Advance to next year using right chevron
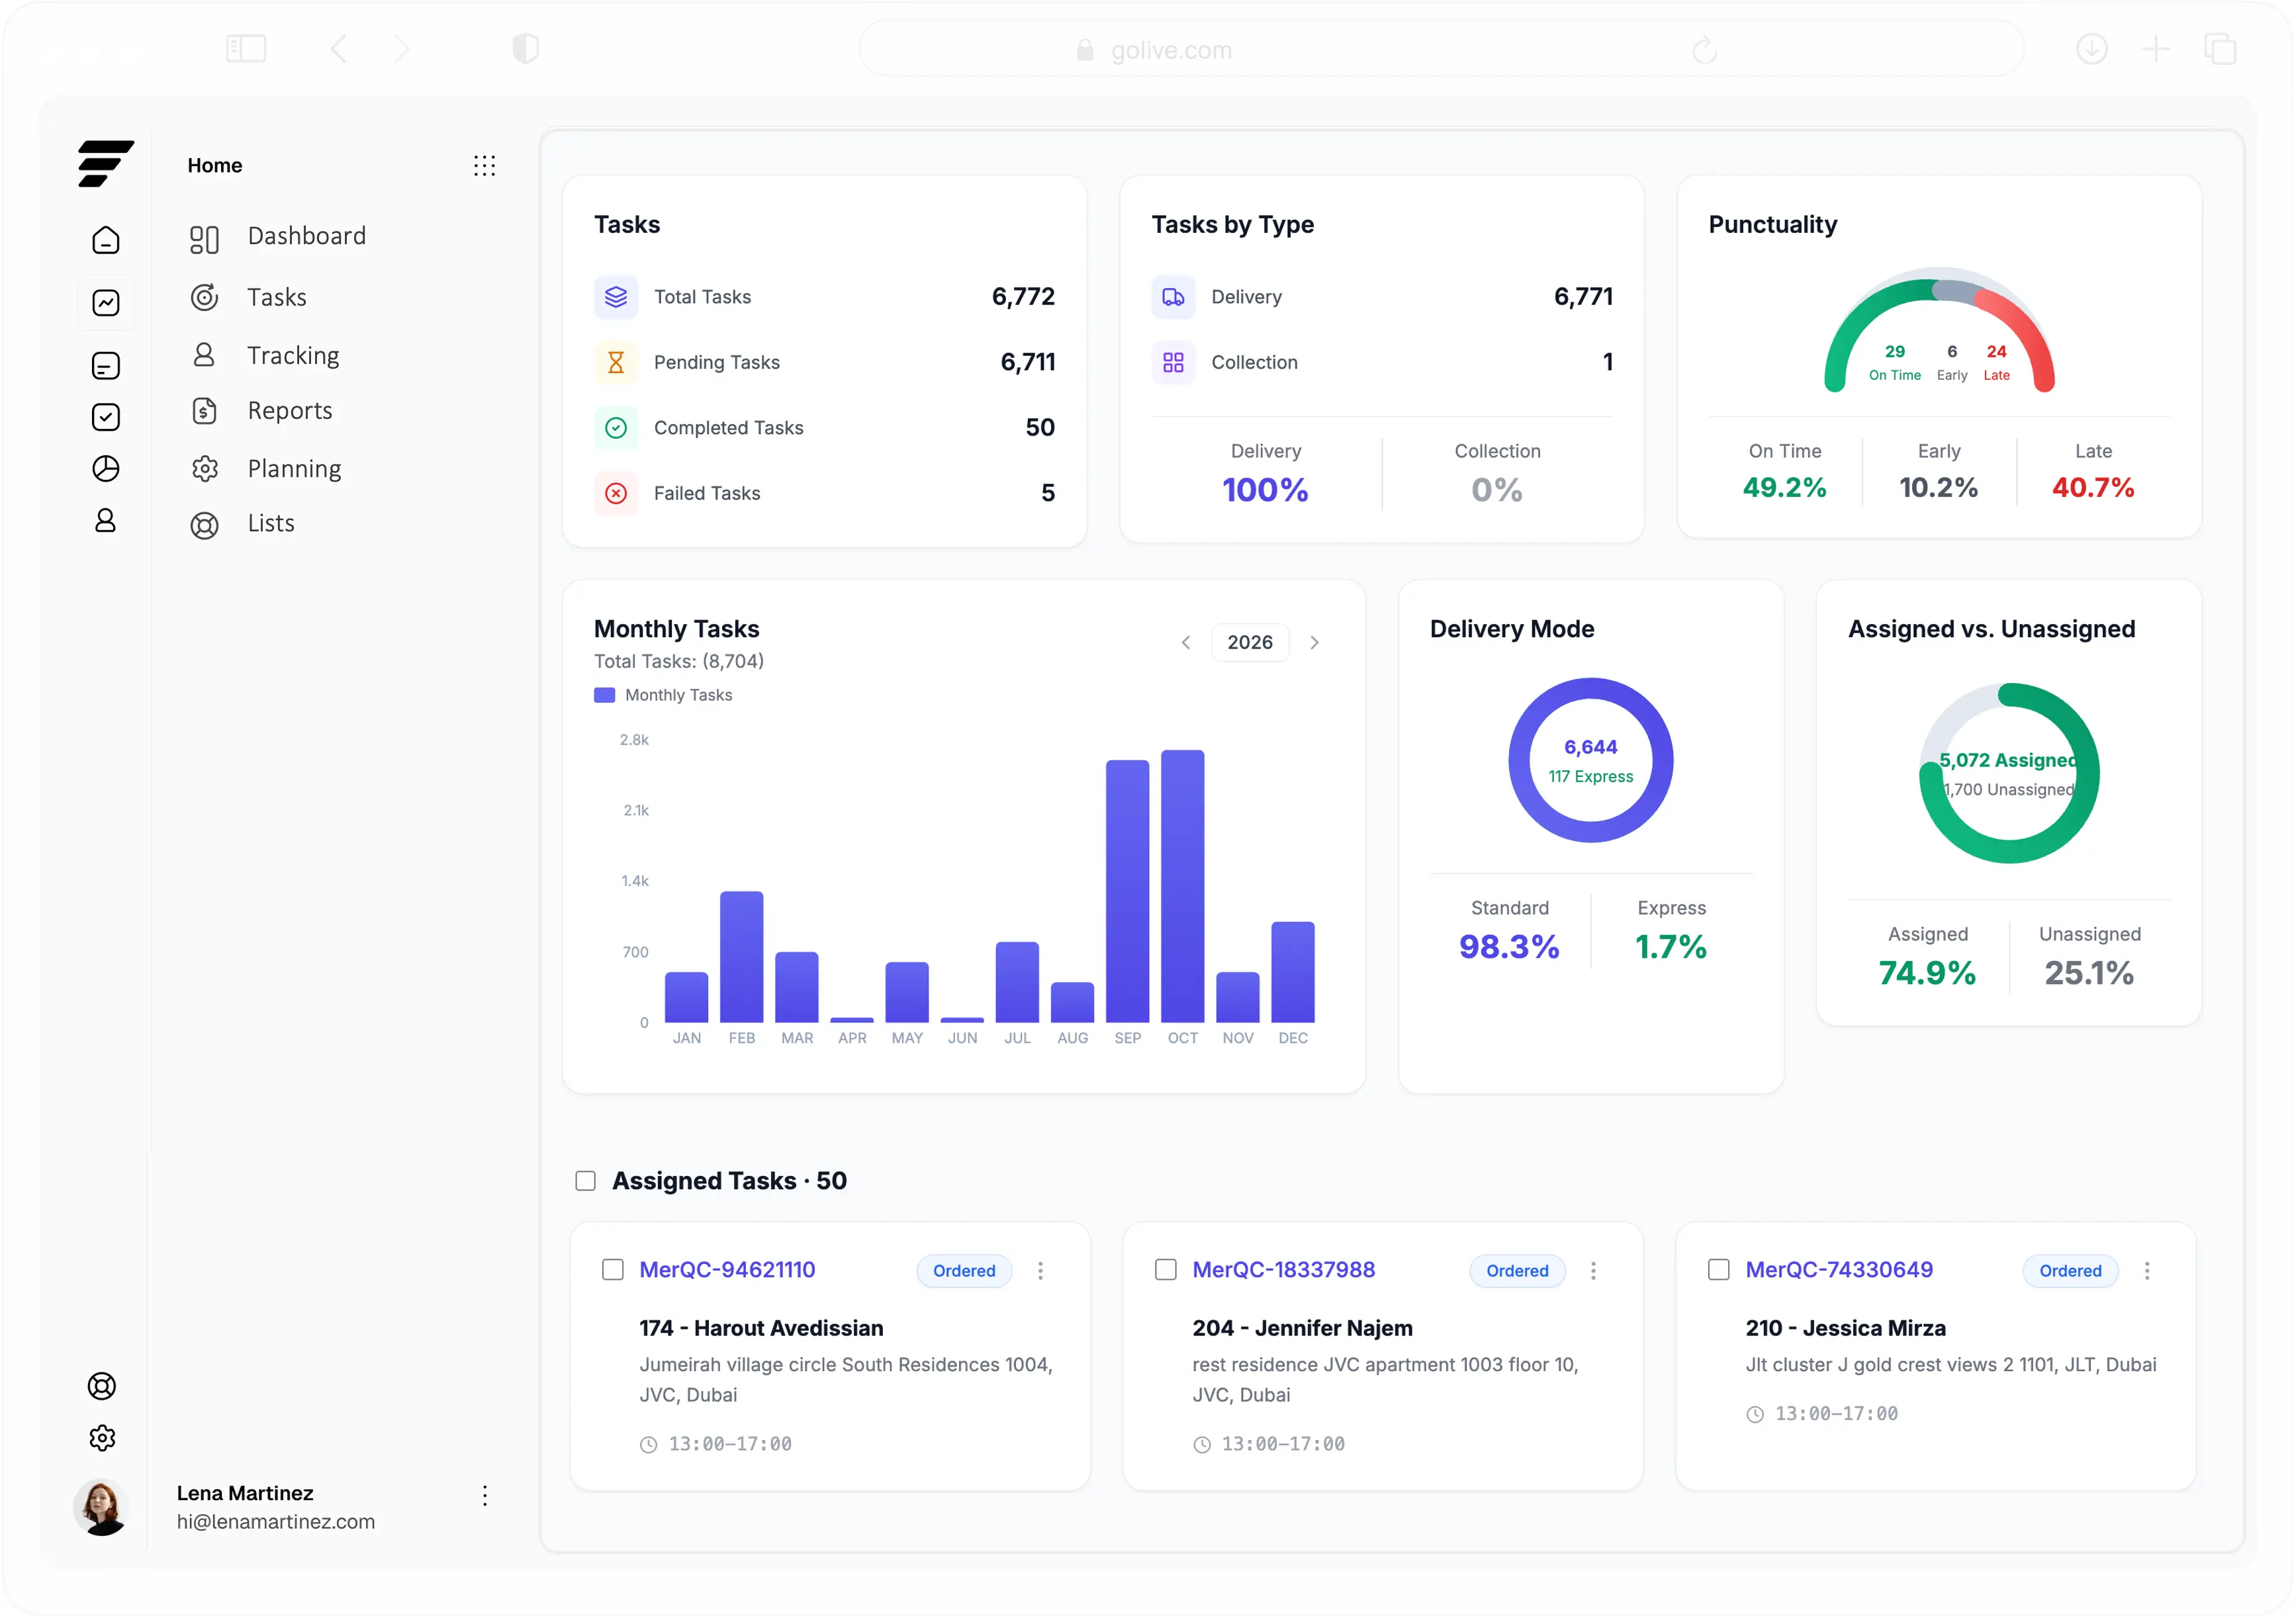This screenshot has width=2296, height=1616. [x=1315, y=642]
